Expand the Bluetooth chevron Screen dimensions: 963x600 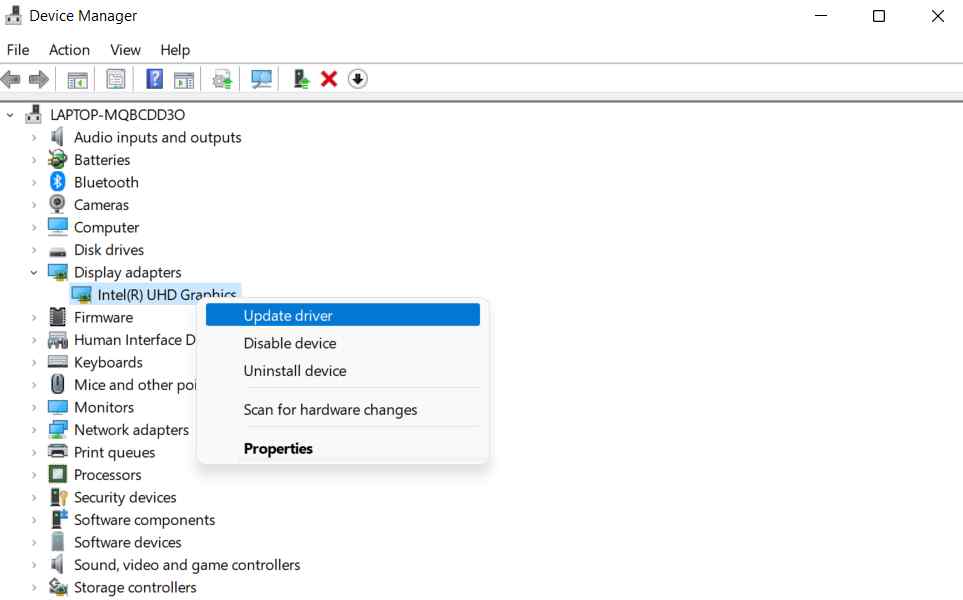click(x=34, y=182)
